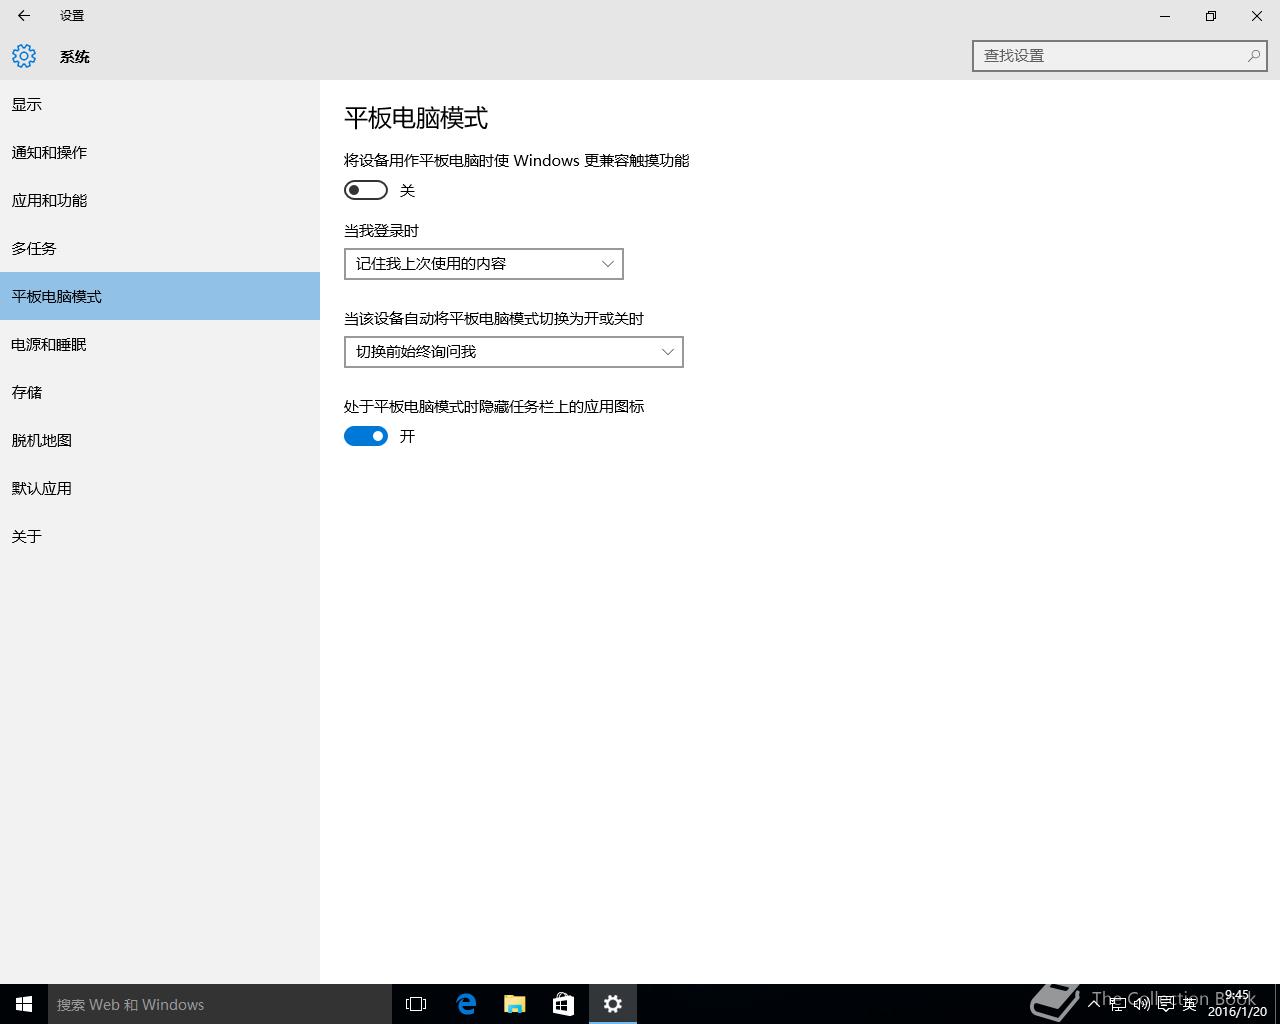Select 显示 in the sidebar

160,104
